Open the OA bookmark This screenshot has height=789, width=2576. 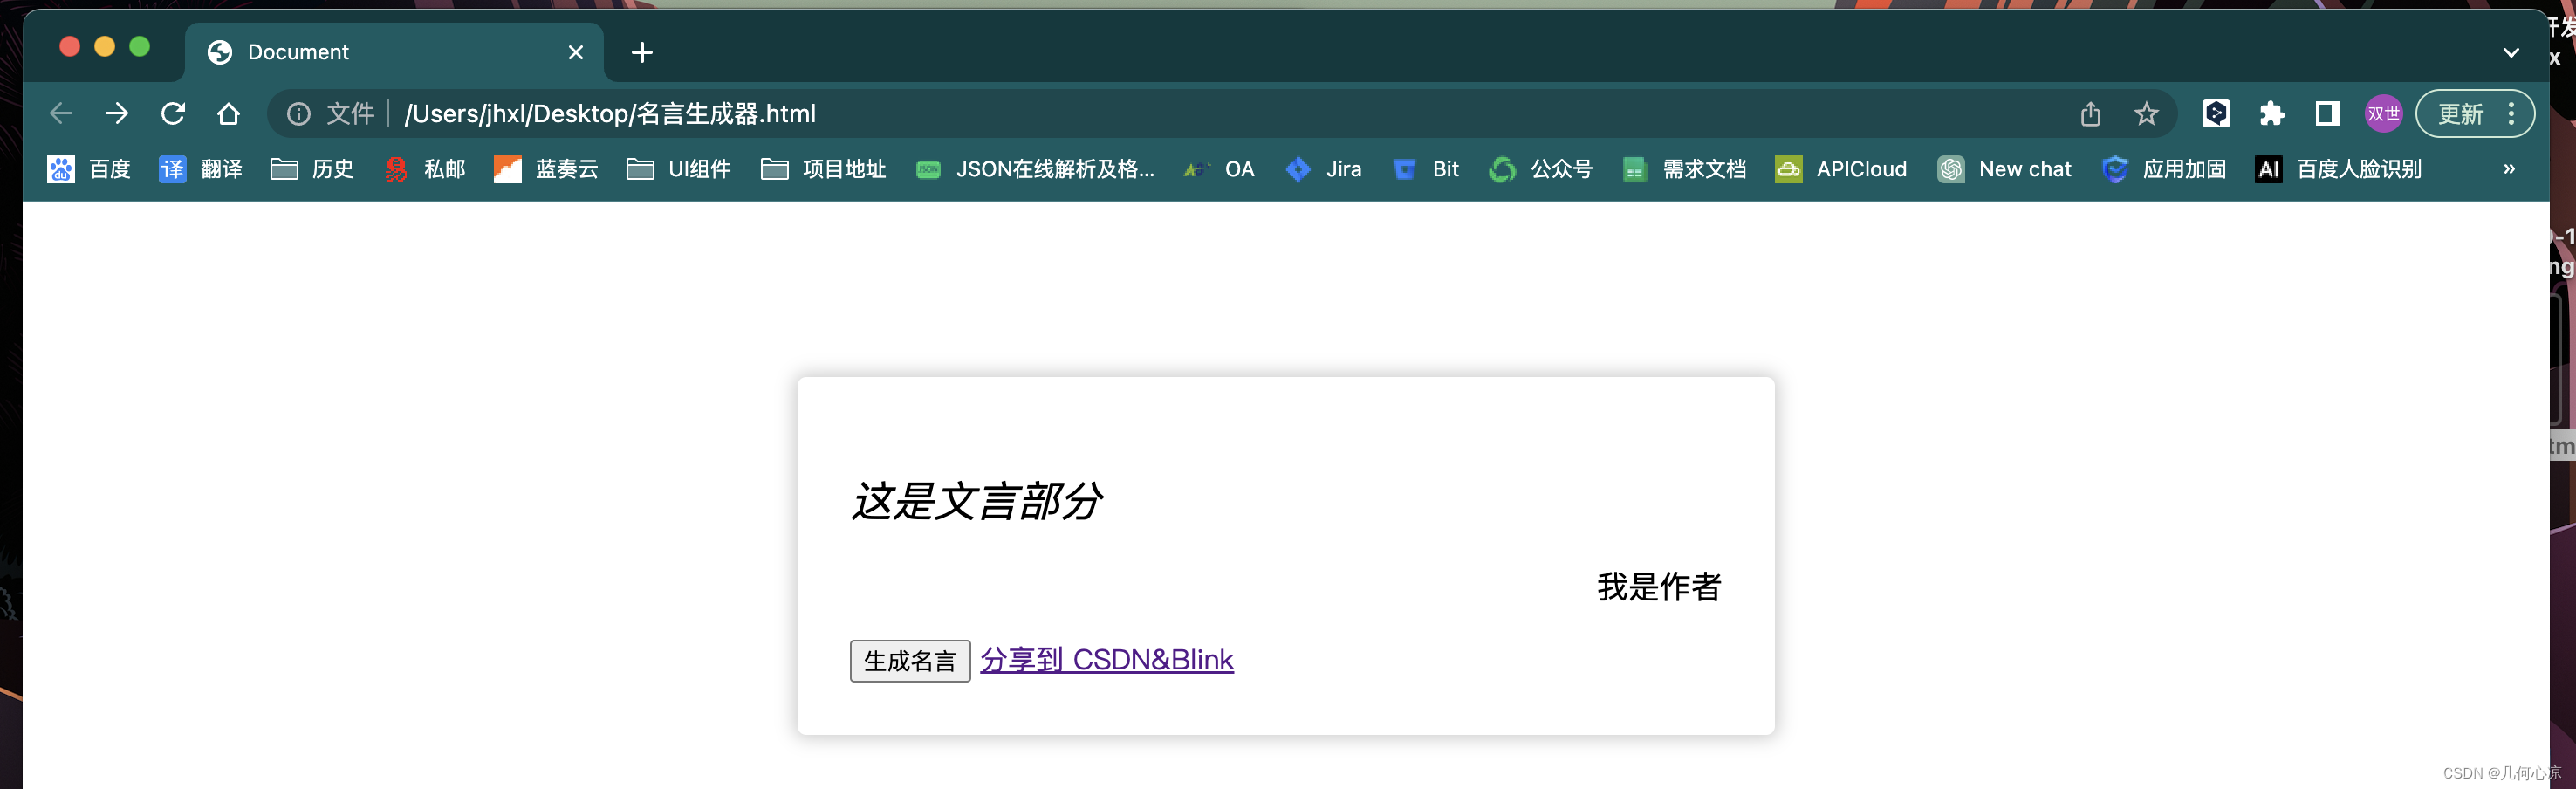click(x=1219, y=169)
